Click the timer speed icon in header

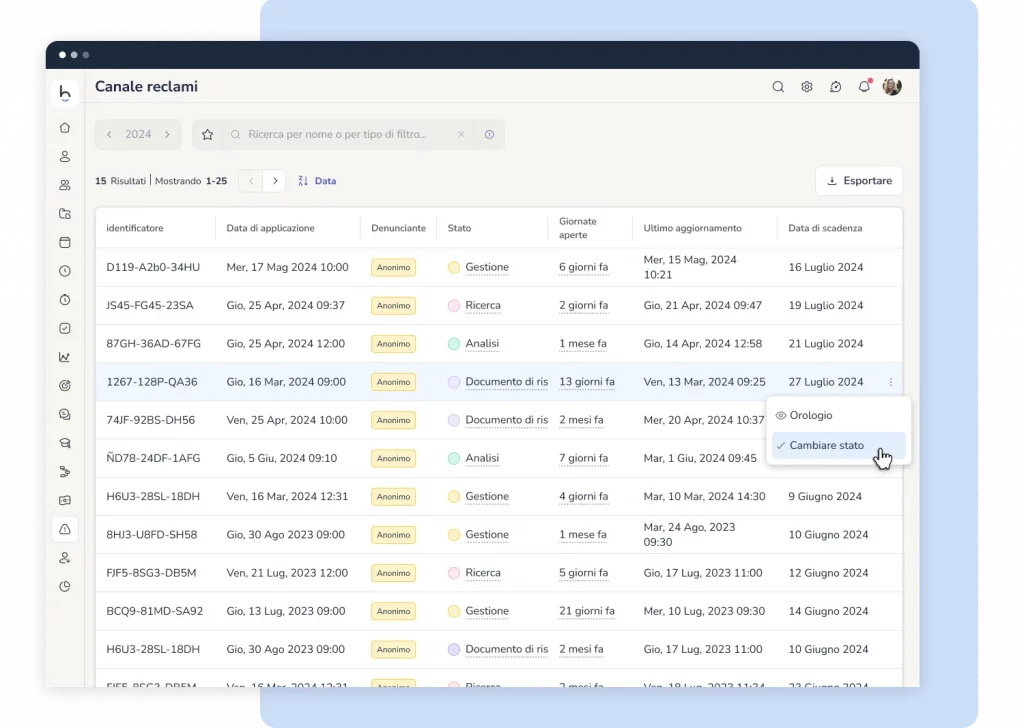[x=836, y=87]
